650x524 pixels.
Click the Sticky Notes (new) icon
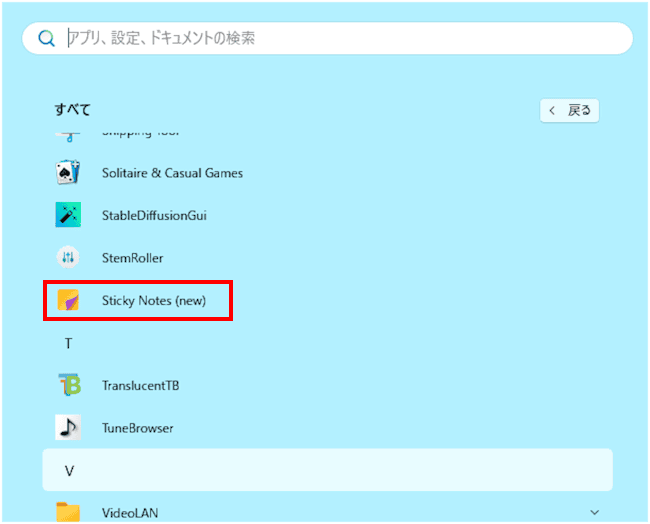[68, 300]
